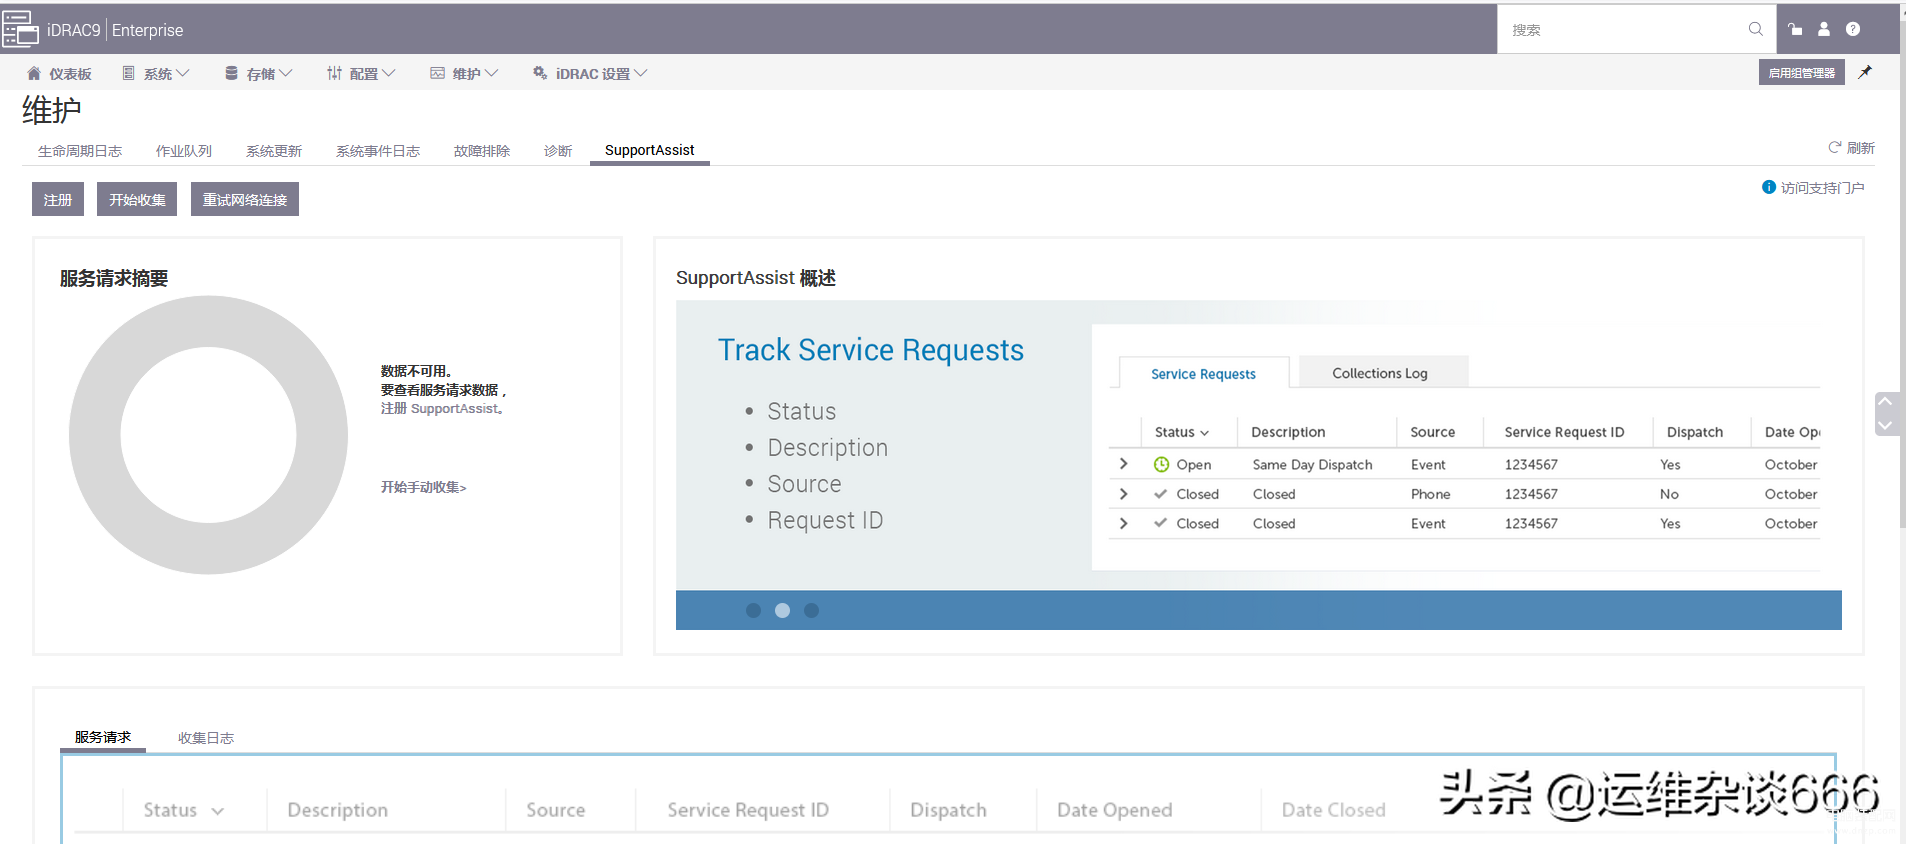
Task: Select first carousel slide dot
Action: [x=753, y=610]
